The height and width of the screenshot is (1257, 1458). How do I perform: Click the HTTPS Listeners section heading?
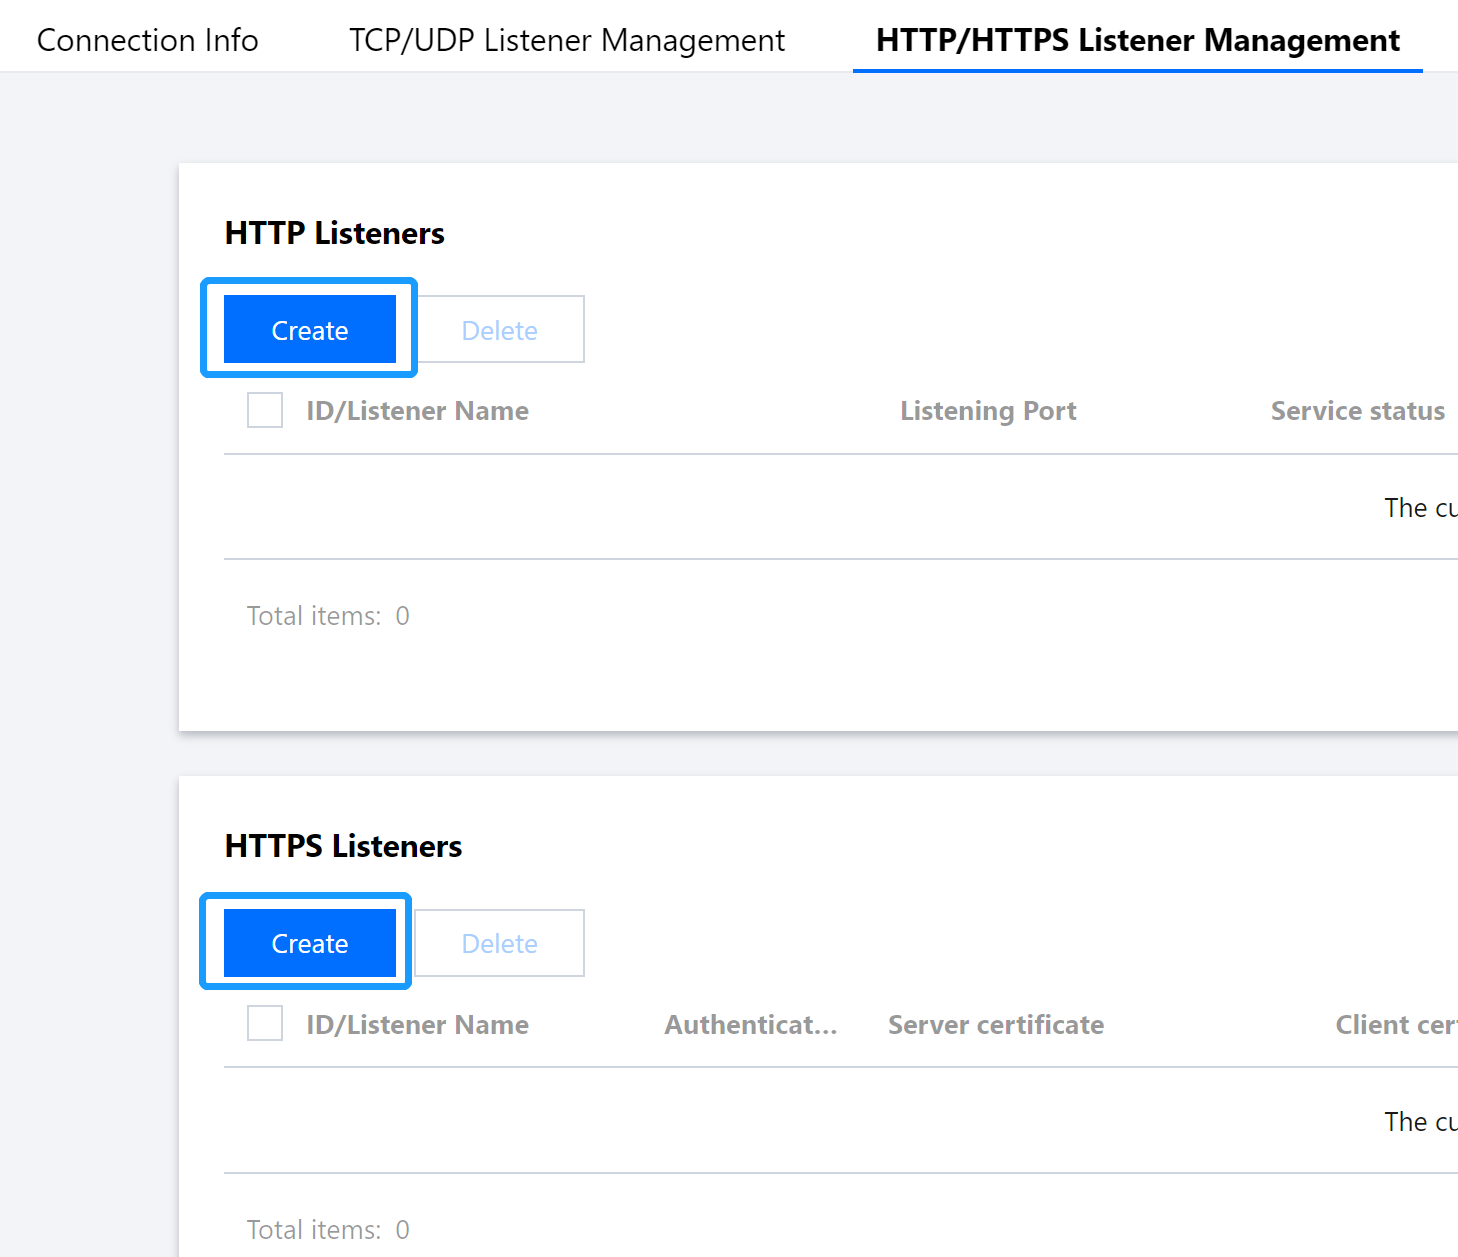(x=343, y=846)
